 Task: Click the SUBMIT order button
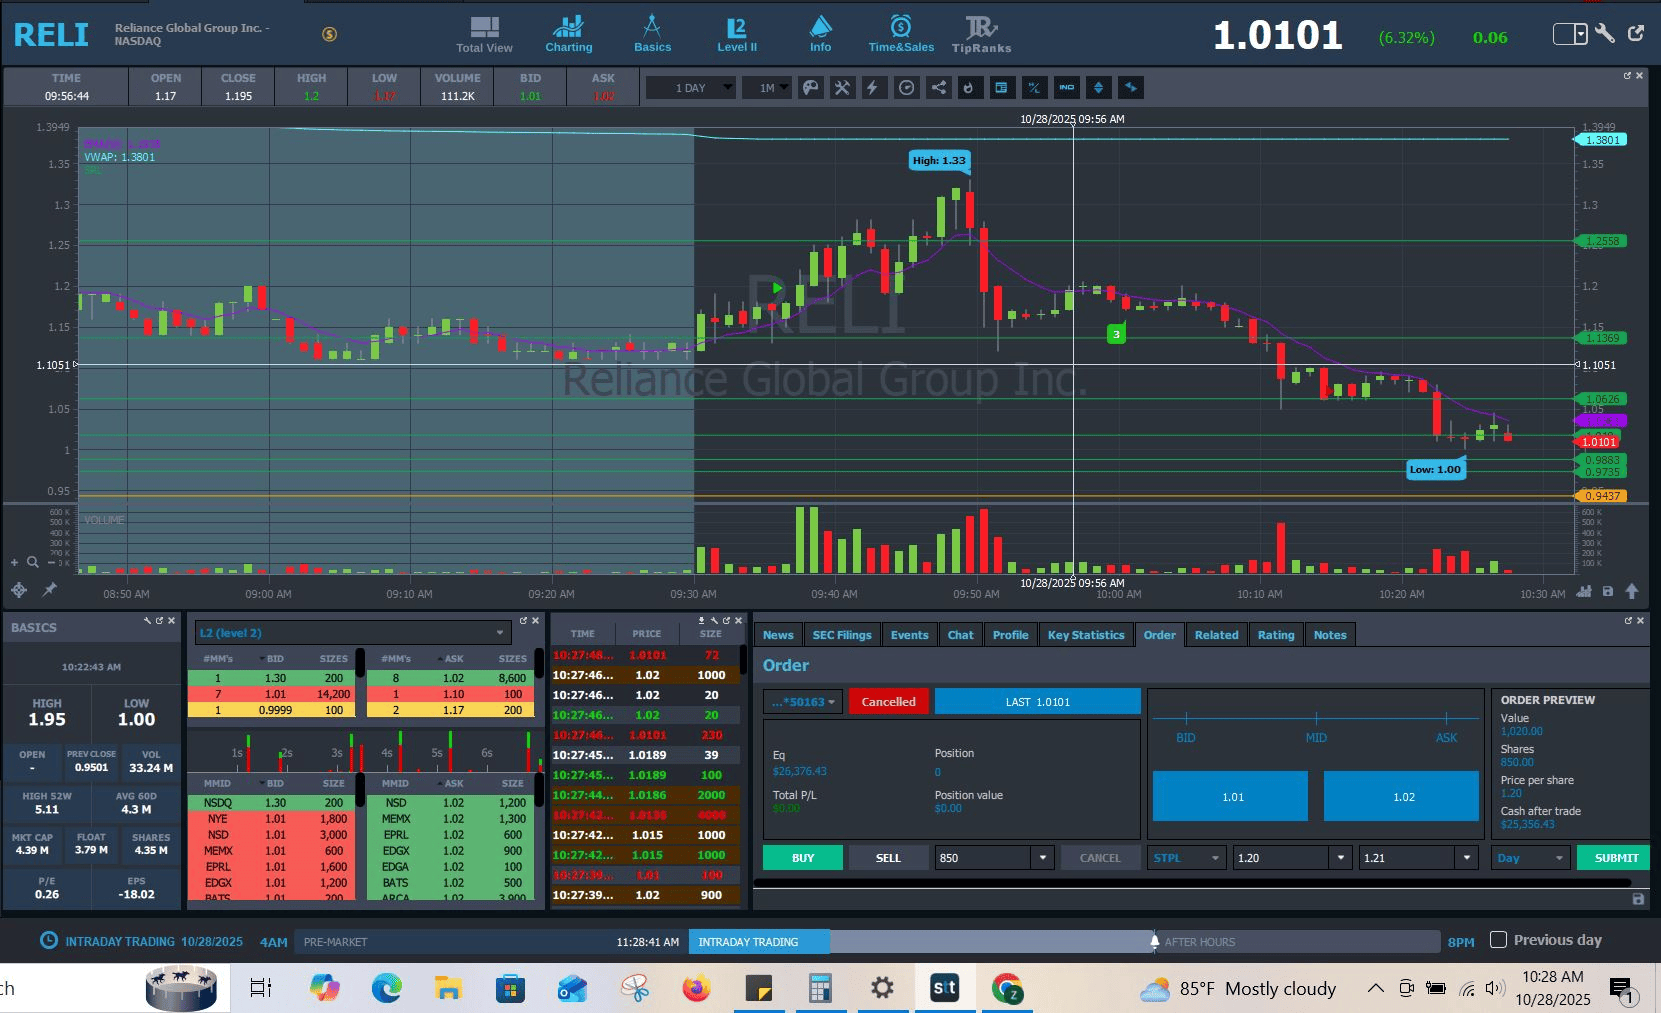coord(1616,858)
